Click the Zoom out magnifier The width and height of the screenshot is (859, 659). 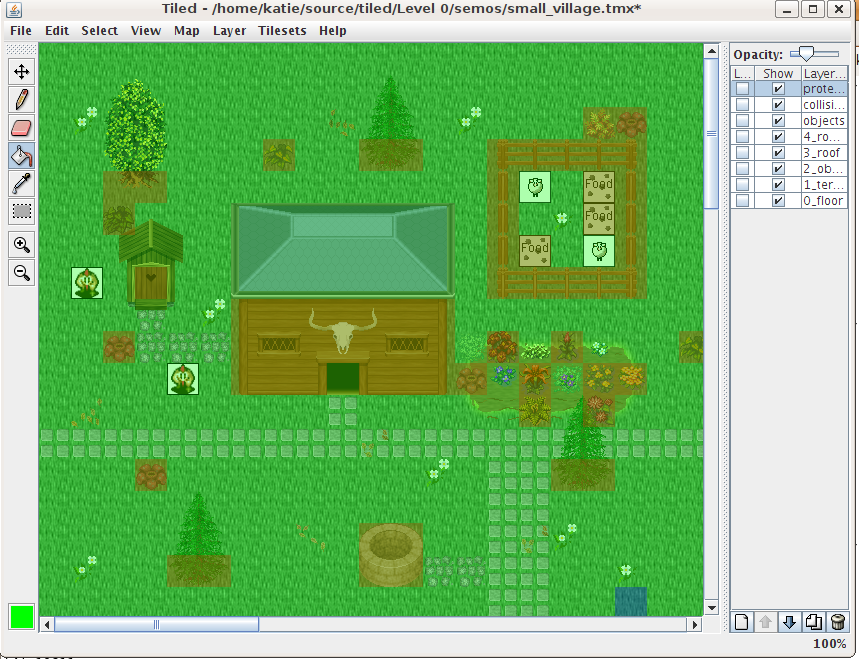[21, 272]
